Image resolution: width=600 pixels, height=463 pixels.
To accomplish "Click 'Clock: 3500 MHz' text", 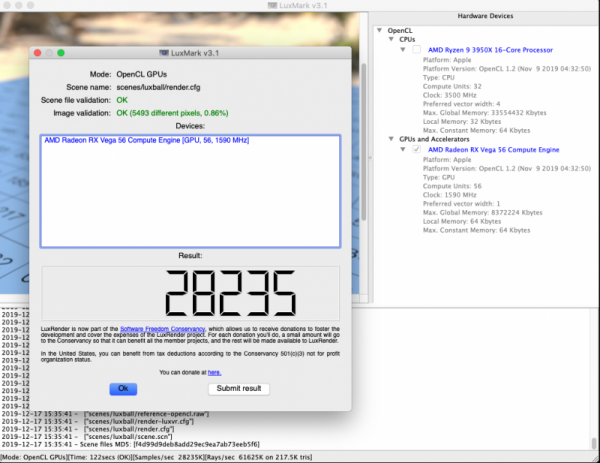I will (x=449, y=95).
